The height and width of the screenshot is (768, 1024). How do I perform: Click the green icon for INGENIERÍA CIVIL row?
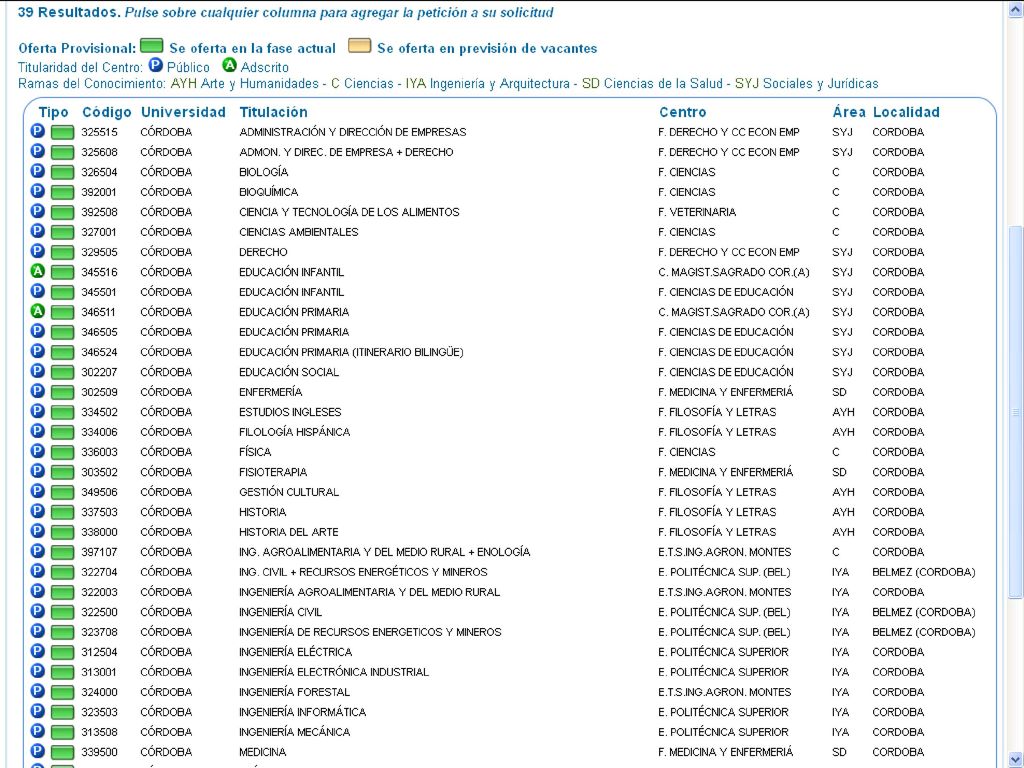[63, 613]
